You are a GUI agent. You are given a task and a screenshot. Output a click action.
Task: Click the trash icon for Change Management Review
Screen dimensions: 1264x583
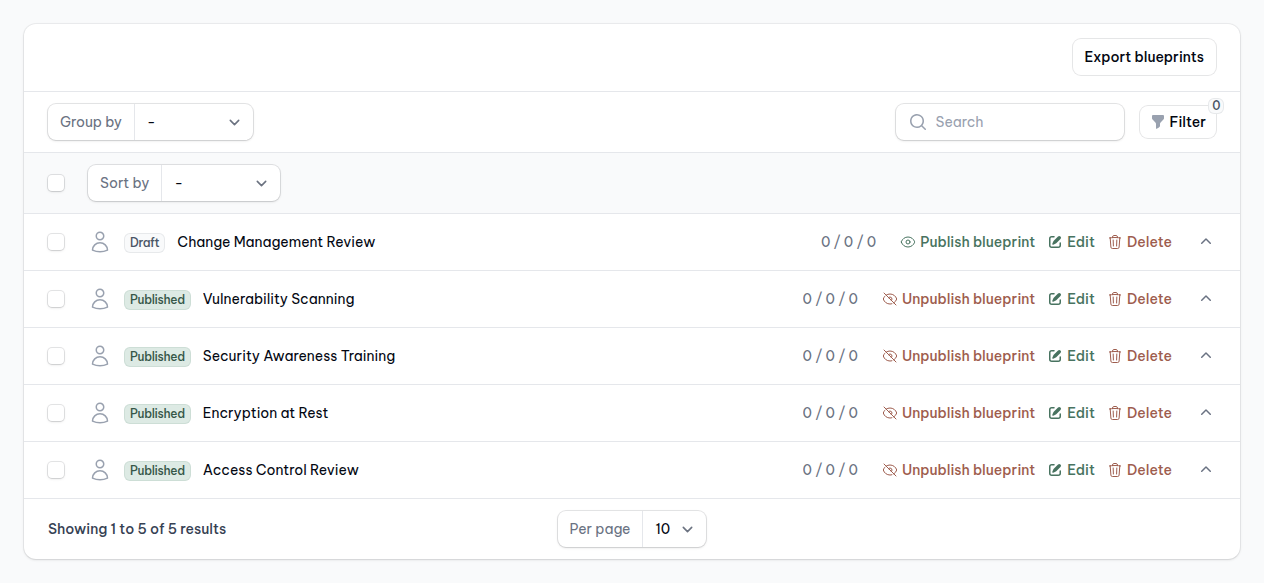1115,242
